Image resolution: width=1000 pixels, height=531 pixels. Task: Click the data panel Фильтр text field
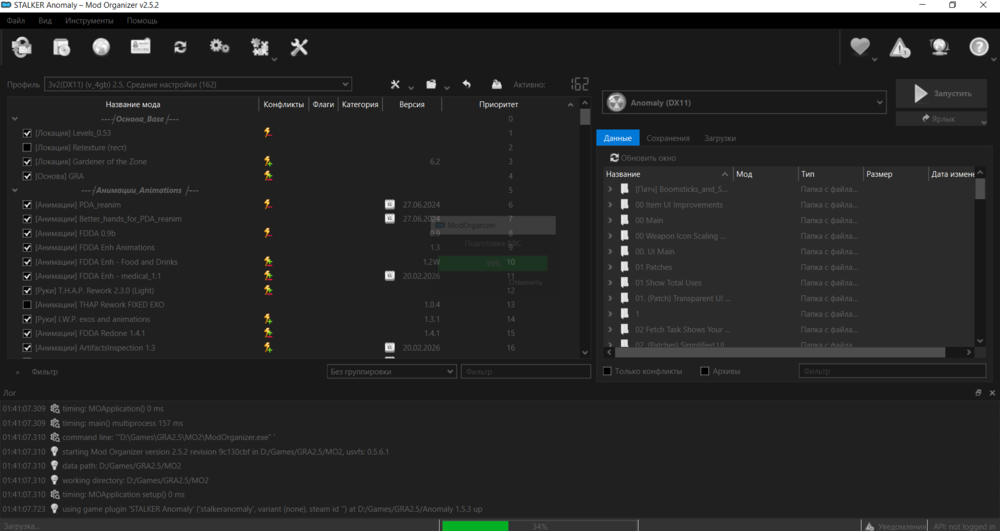[x=892, y=371]
